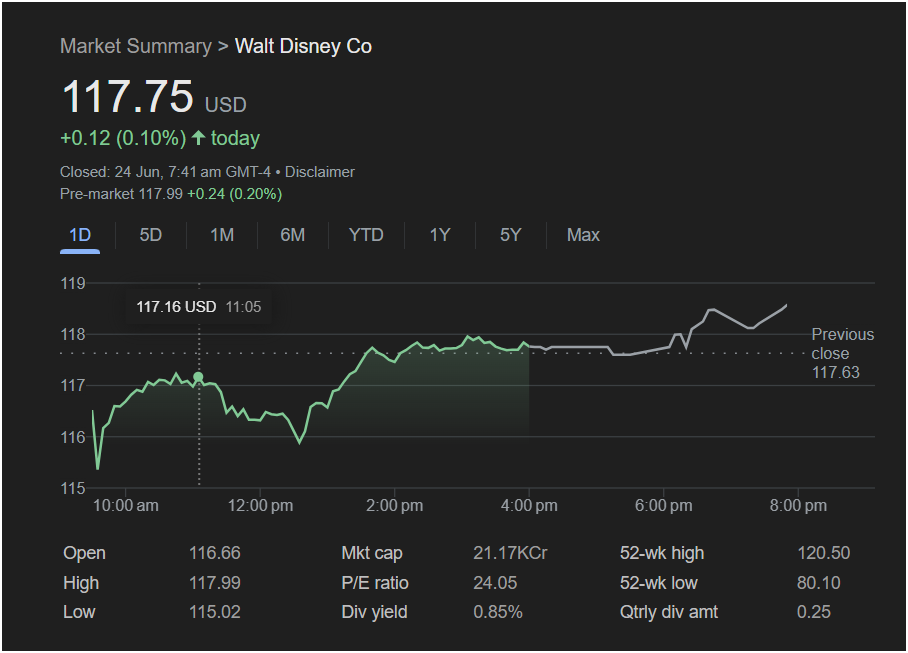This screenshot has width=908, height=653.
Task: Open the 1M chart range
Action: point(222,235)
